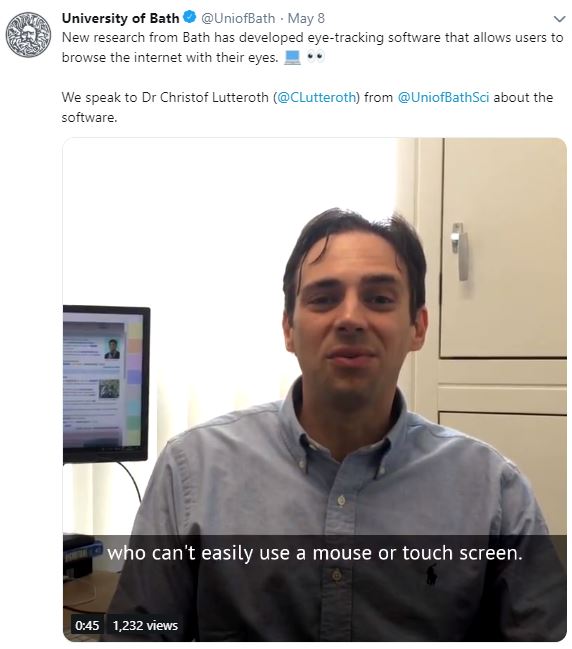Open the University of Bath display name
This screenshot has width=572, height=649.
click(120, 18)
